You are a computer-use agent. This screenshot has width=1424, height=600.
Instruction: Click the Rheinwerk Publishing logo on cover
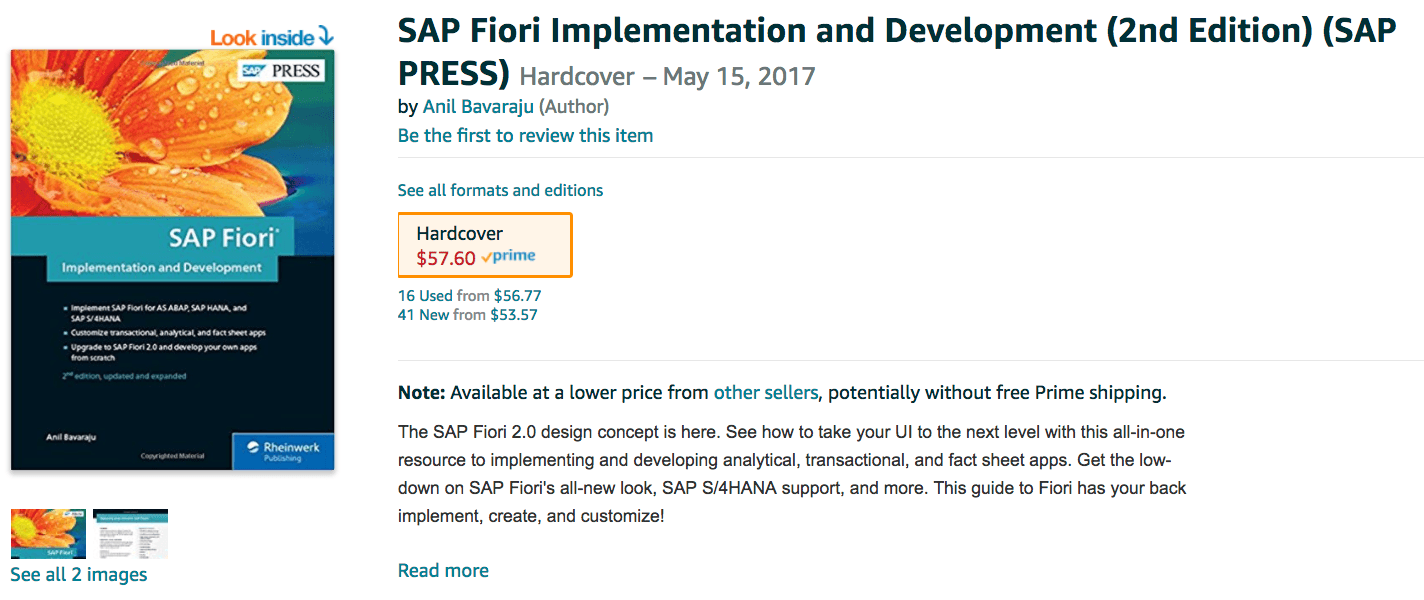[x=284, y=451]
